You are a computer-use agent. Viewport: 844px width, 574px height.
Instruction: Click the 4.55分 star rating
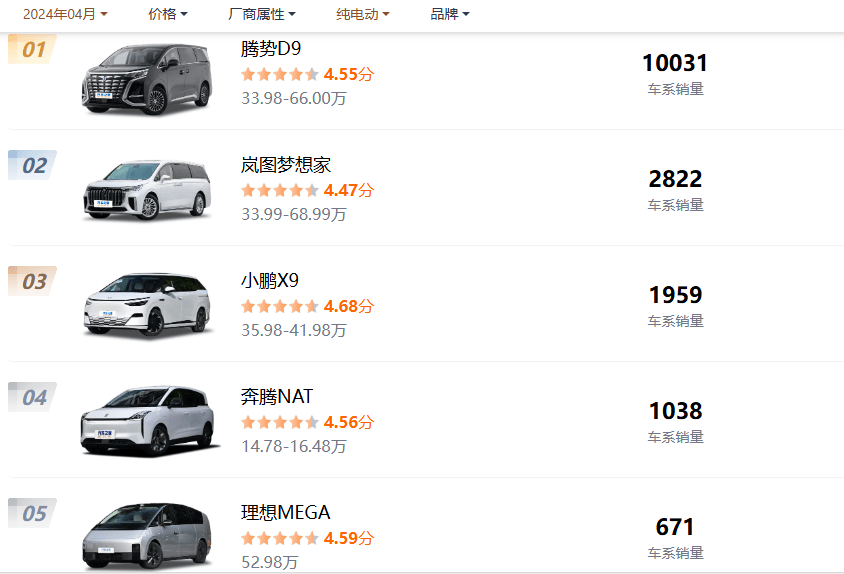[307, 74]
